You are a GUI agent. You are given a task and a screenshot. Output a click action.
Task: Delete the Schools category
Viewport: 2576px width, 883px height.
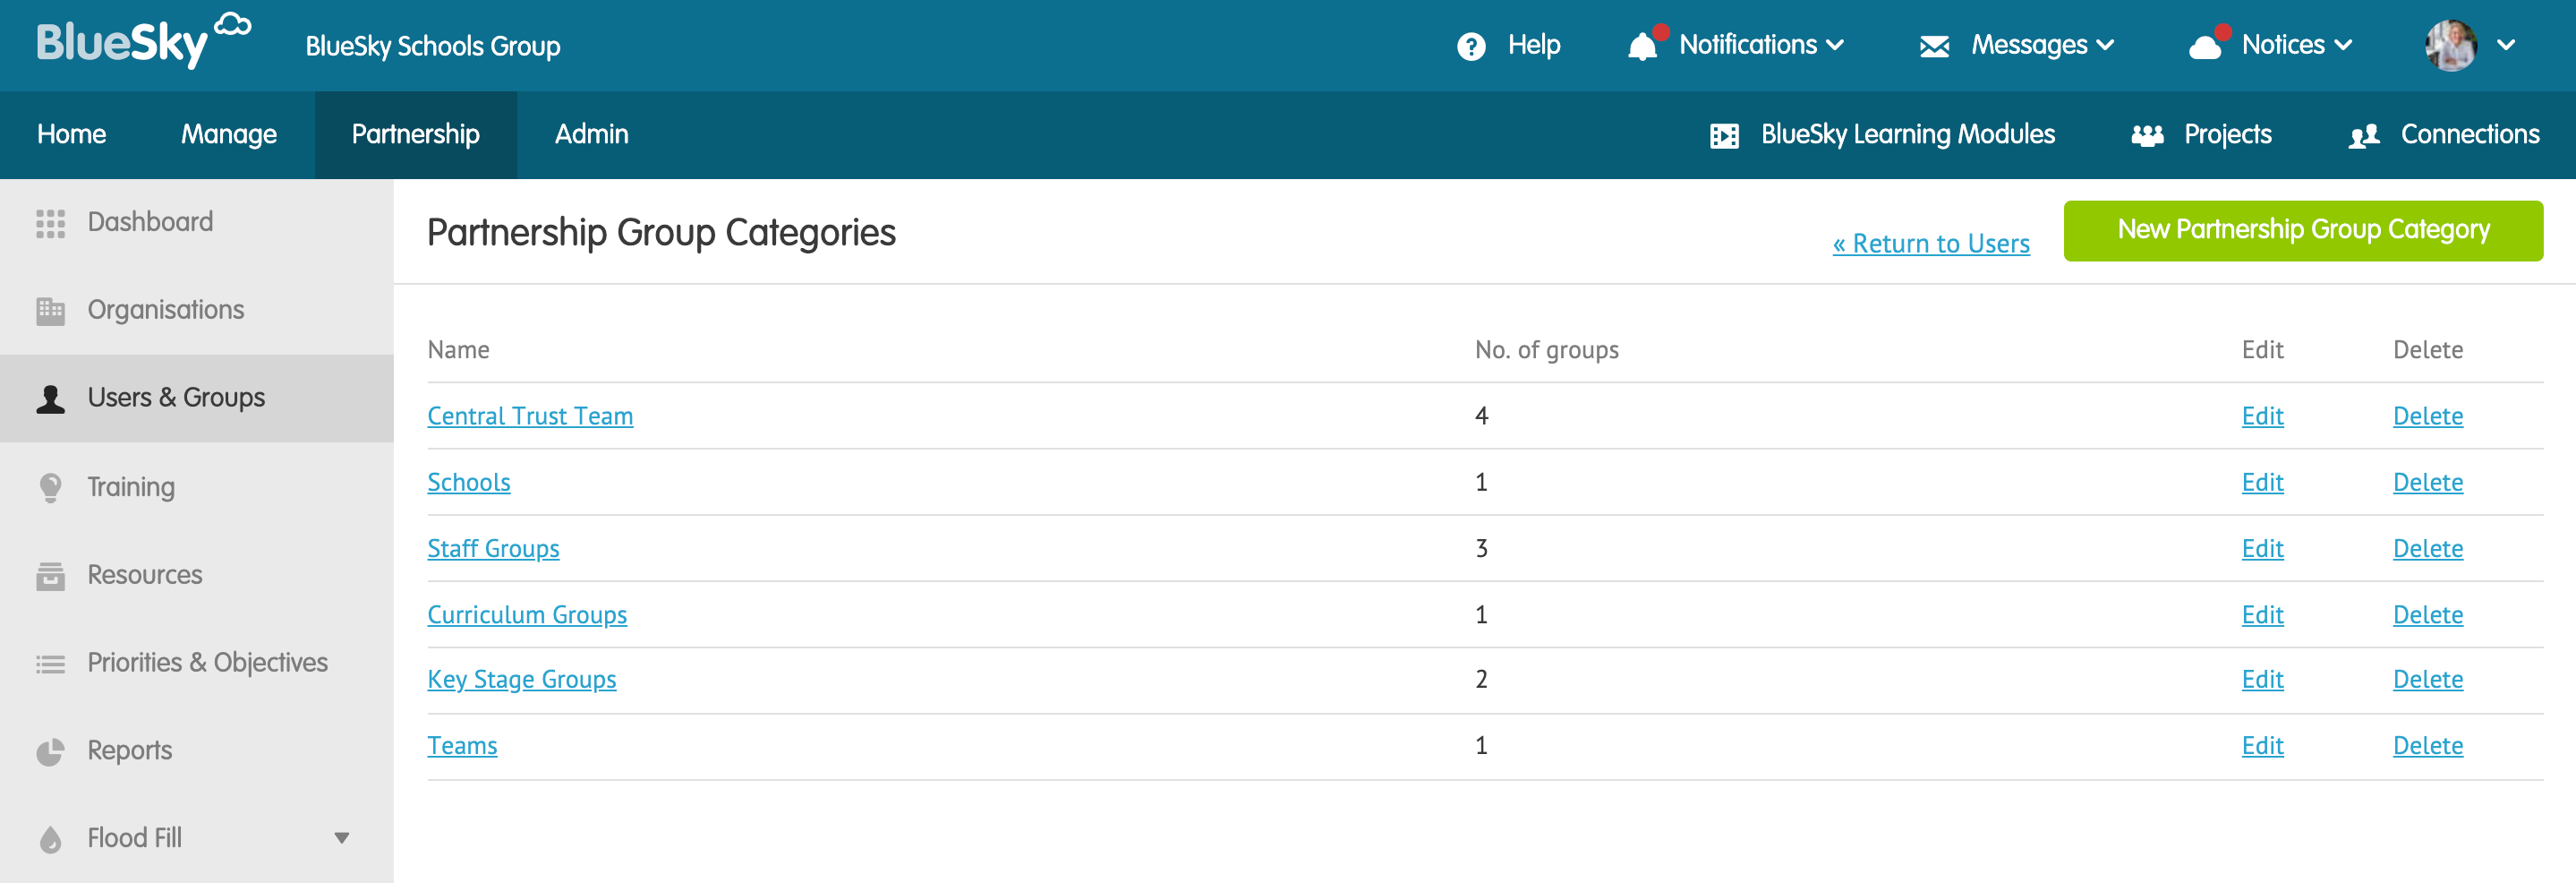coord(2427,482)
